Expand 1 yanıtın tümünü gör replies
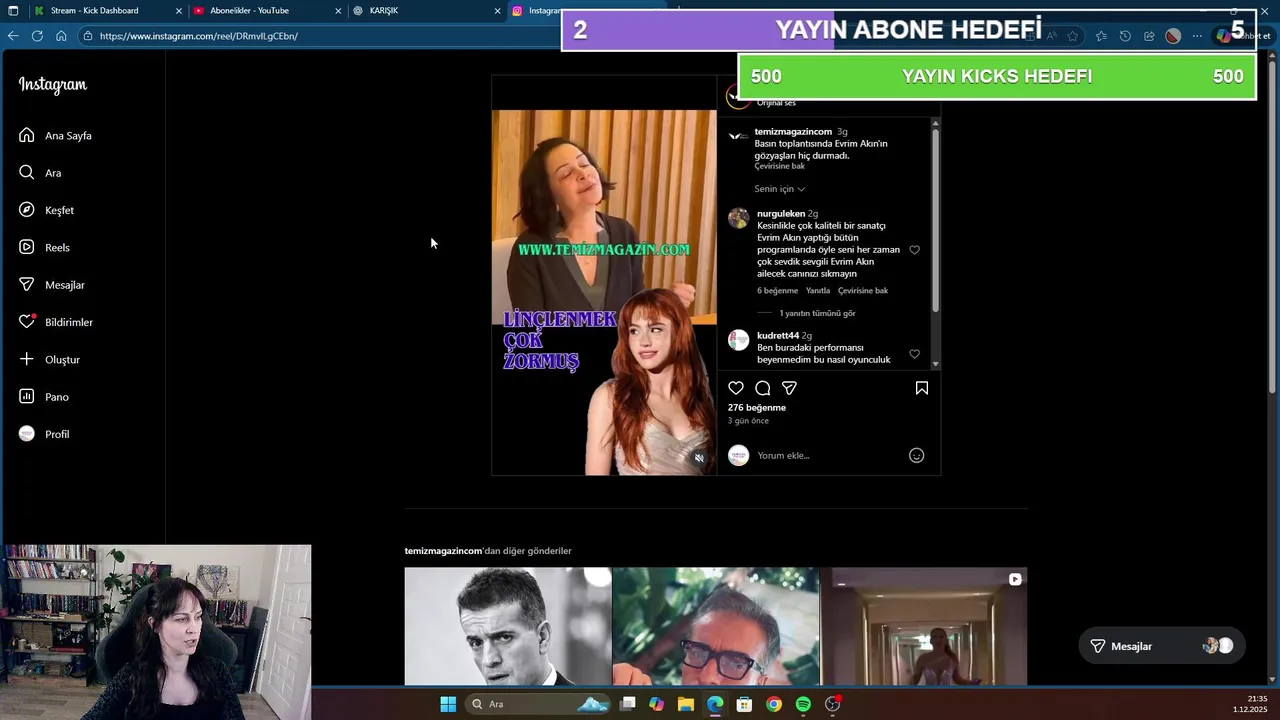This screenshot has height=720, width=1280. (817, 313)
